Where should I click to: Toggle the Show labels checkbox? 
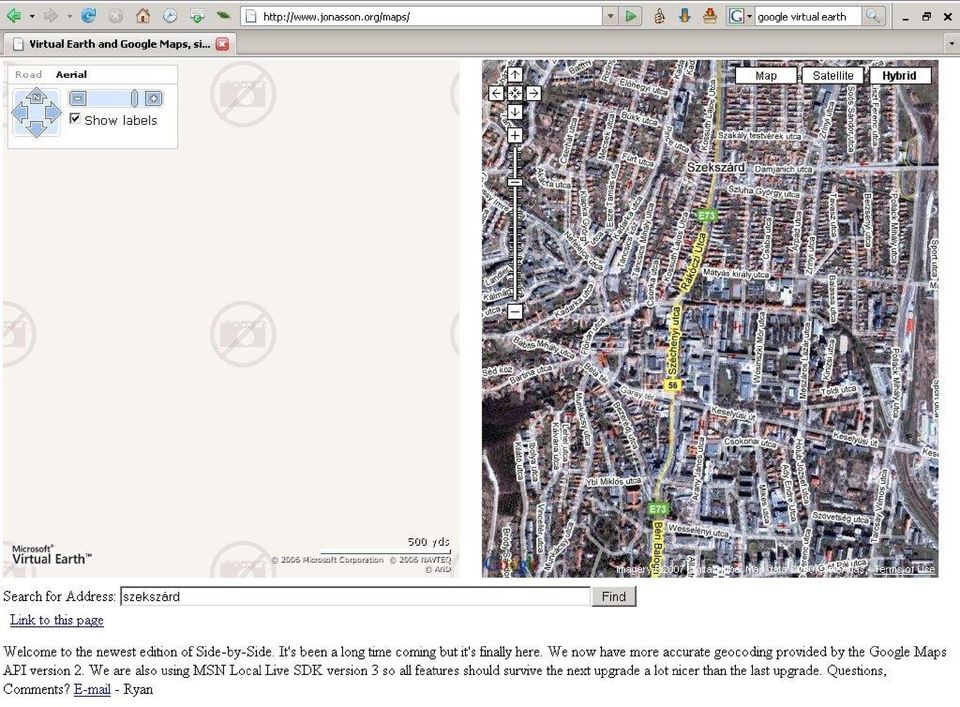[x=75, y=119]
